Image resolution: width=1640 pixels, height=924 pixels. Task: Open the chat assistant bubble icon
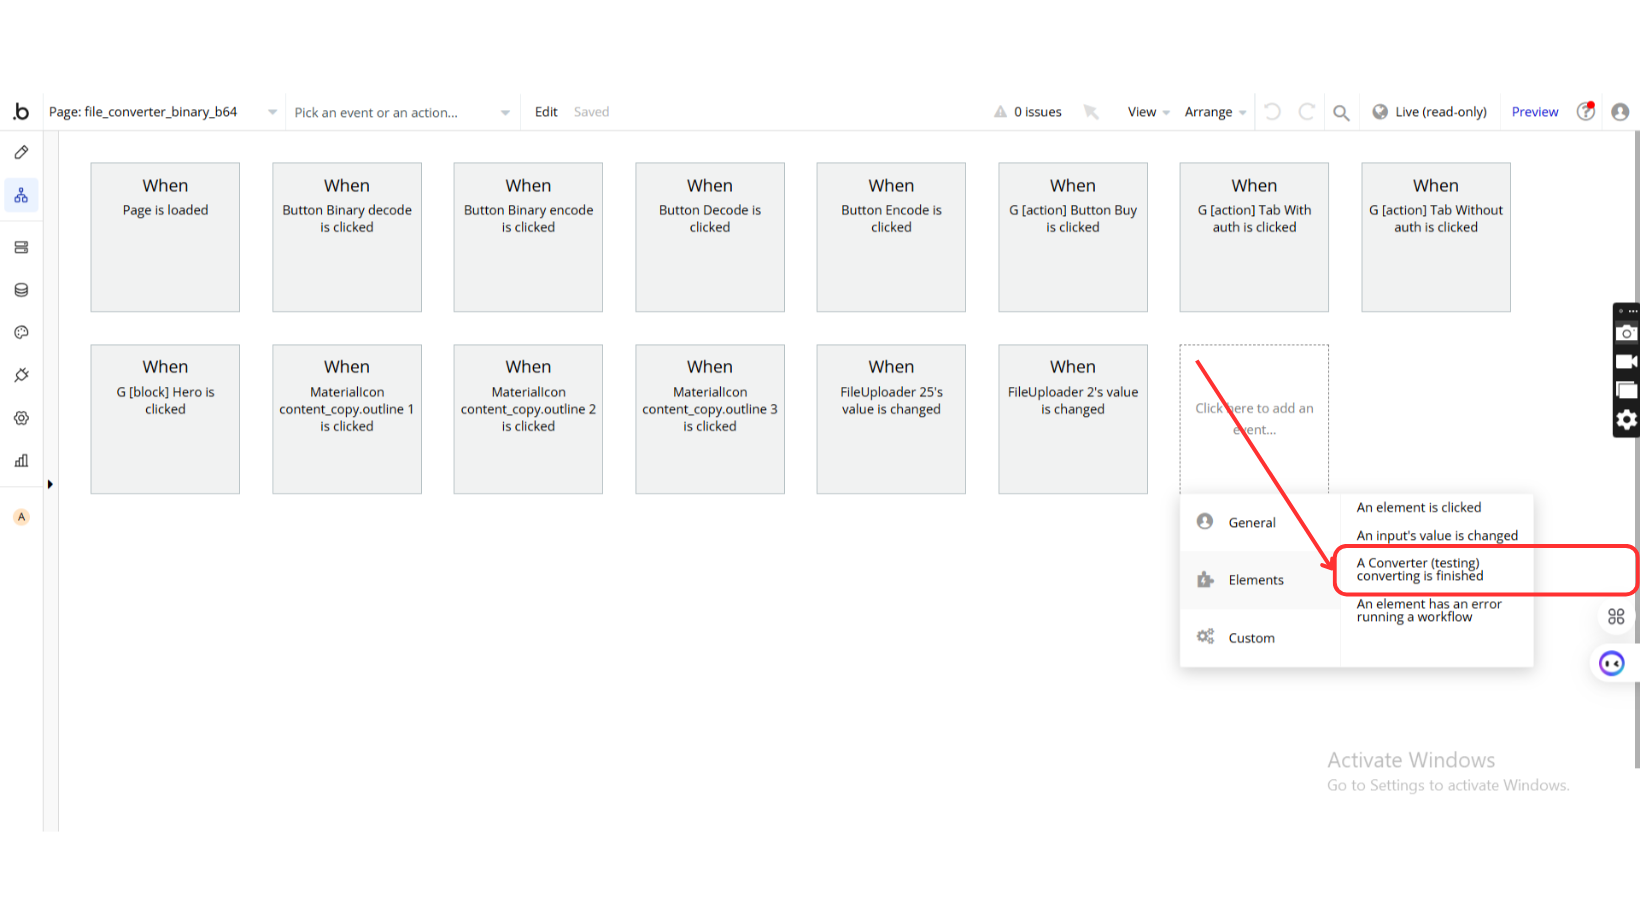pyautogui.click(x=1612, y=663)
